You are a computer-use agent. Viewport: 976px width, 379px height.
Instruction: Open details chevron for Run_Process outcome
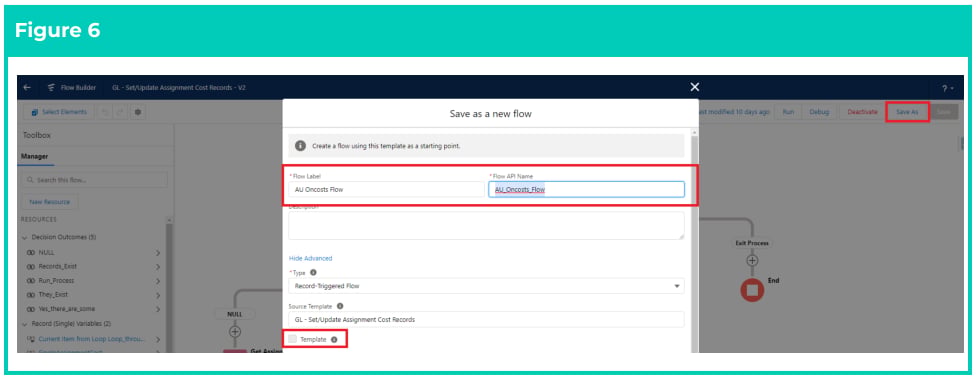coord(158,281)
